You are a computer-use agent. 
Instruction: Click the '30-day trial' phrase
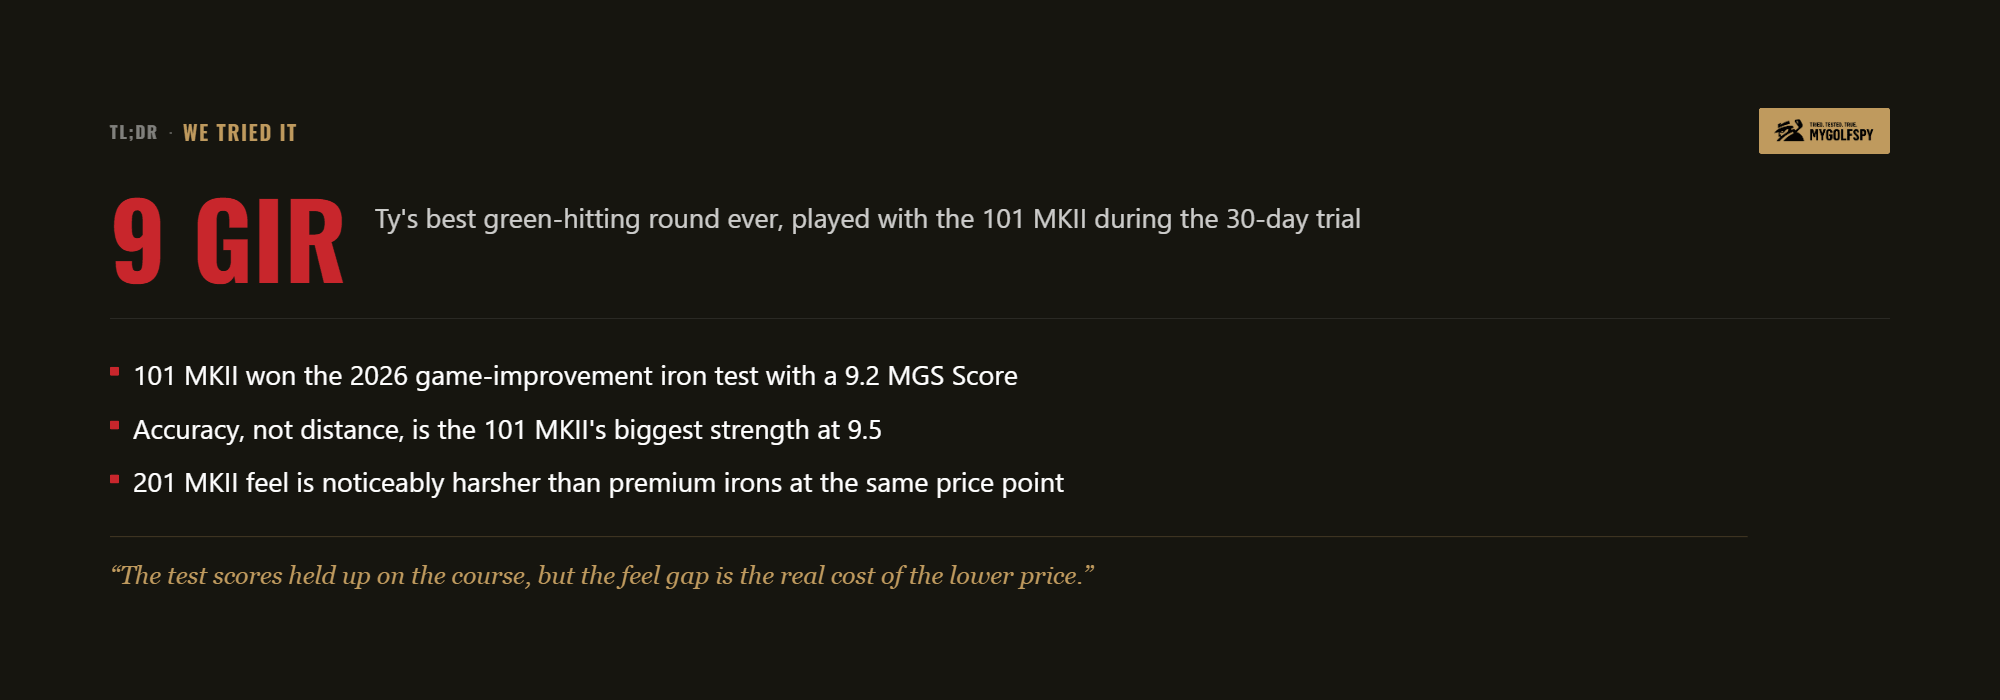tap(1293, 219)
